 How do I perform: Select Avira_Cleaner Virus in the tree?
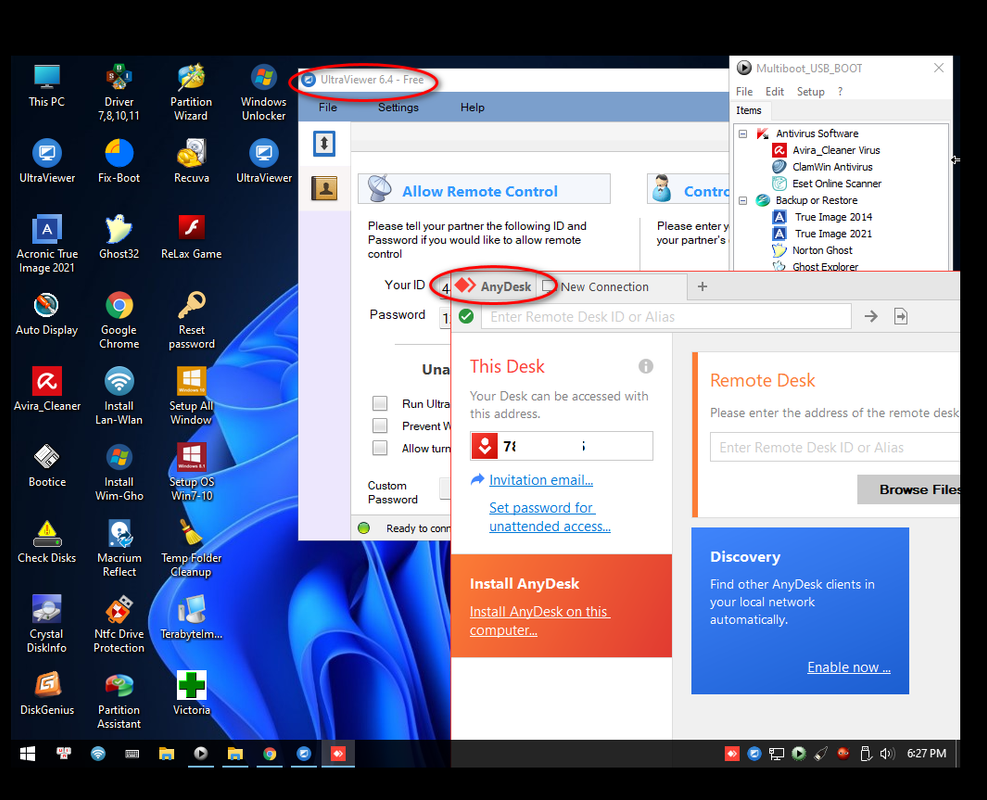[835, 150]
